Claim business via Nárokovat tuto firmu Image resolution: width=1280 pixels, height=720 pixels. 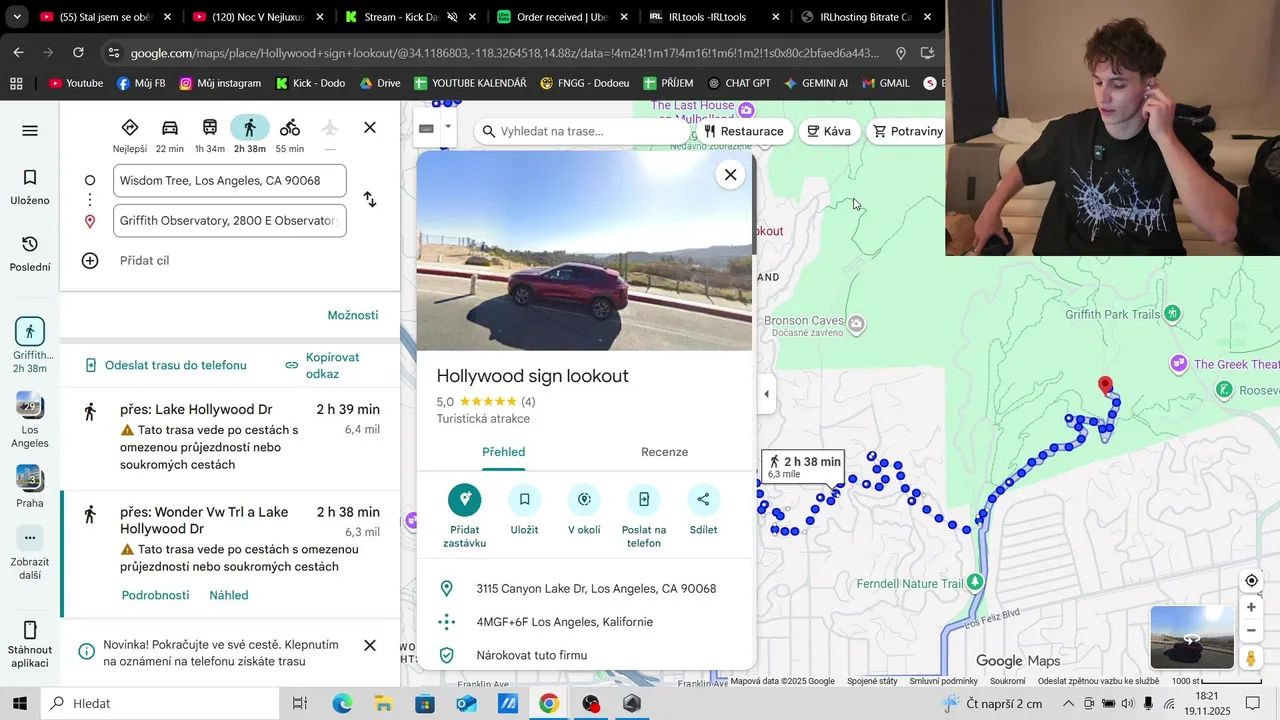pyautogui.click(x=584, y=655)
